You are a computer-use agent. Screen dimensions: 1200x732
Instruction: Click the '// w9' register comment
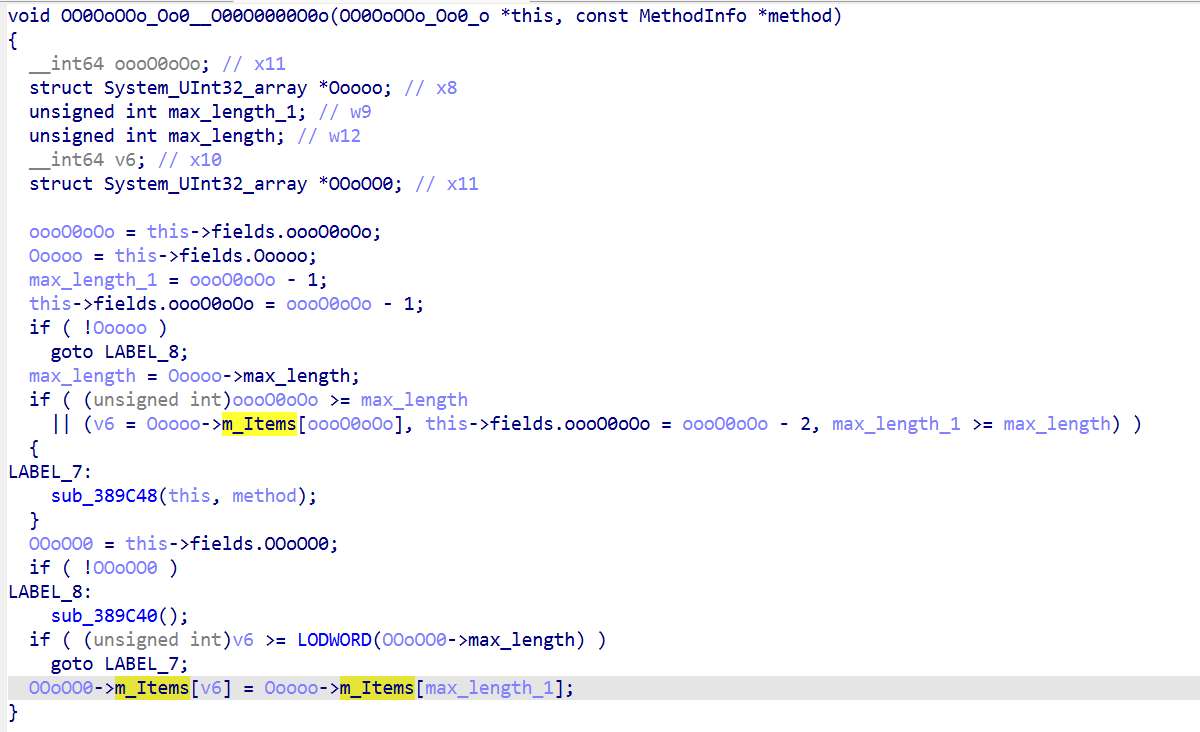point(345,112)
